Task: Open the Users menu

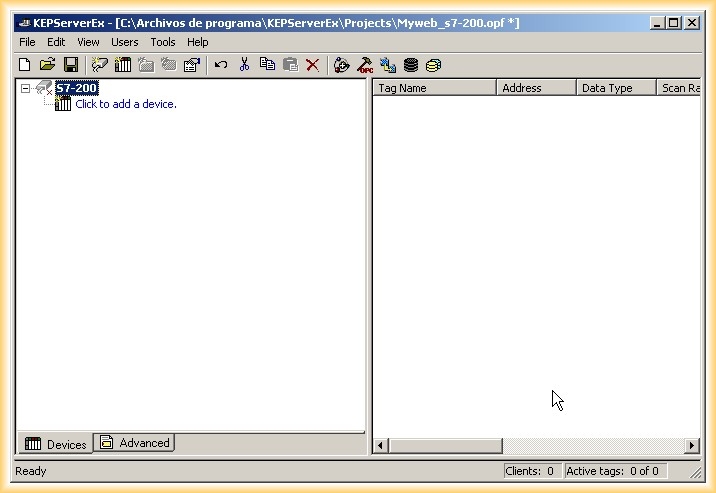Action: (x=125, y=42)
